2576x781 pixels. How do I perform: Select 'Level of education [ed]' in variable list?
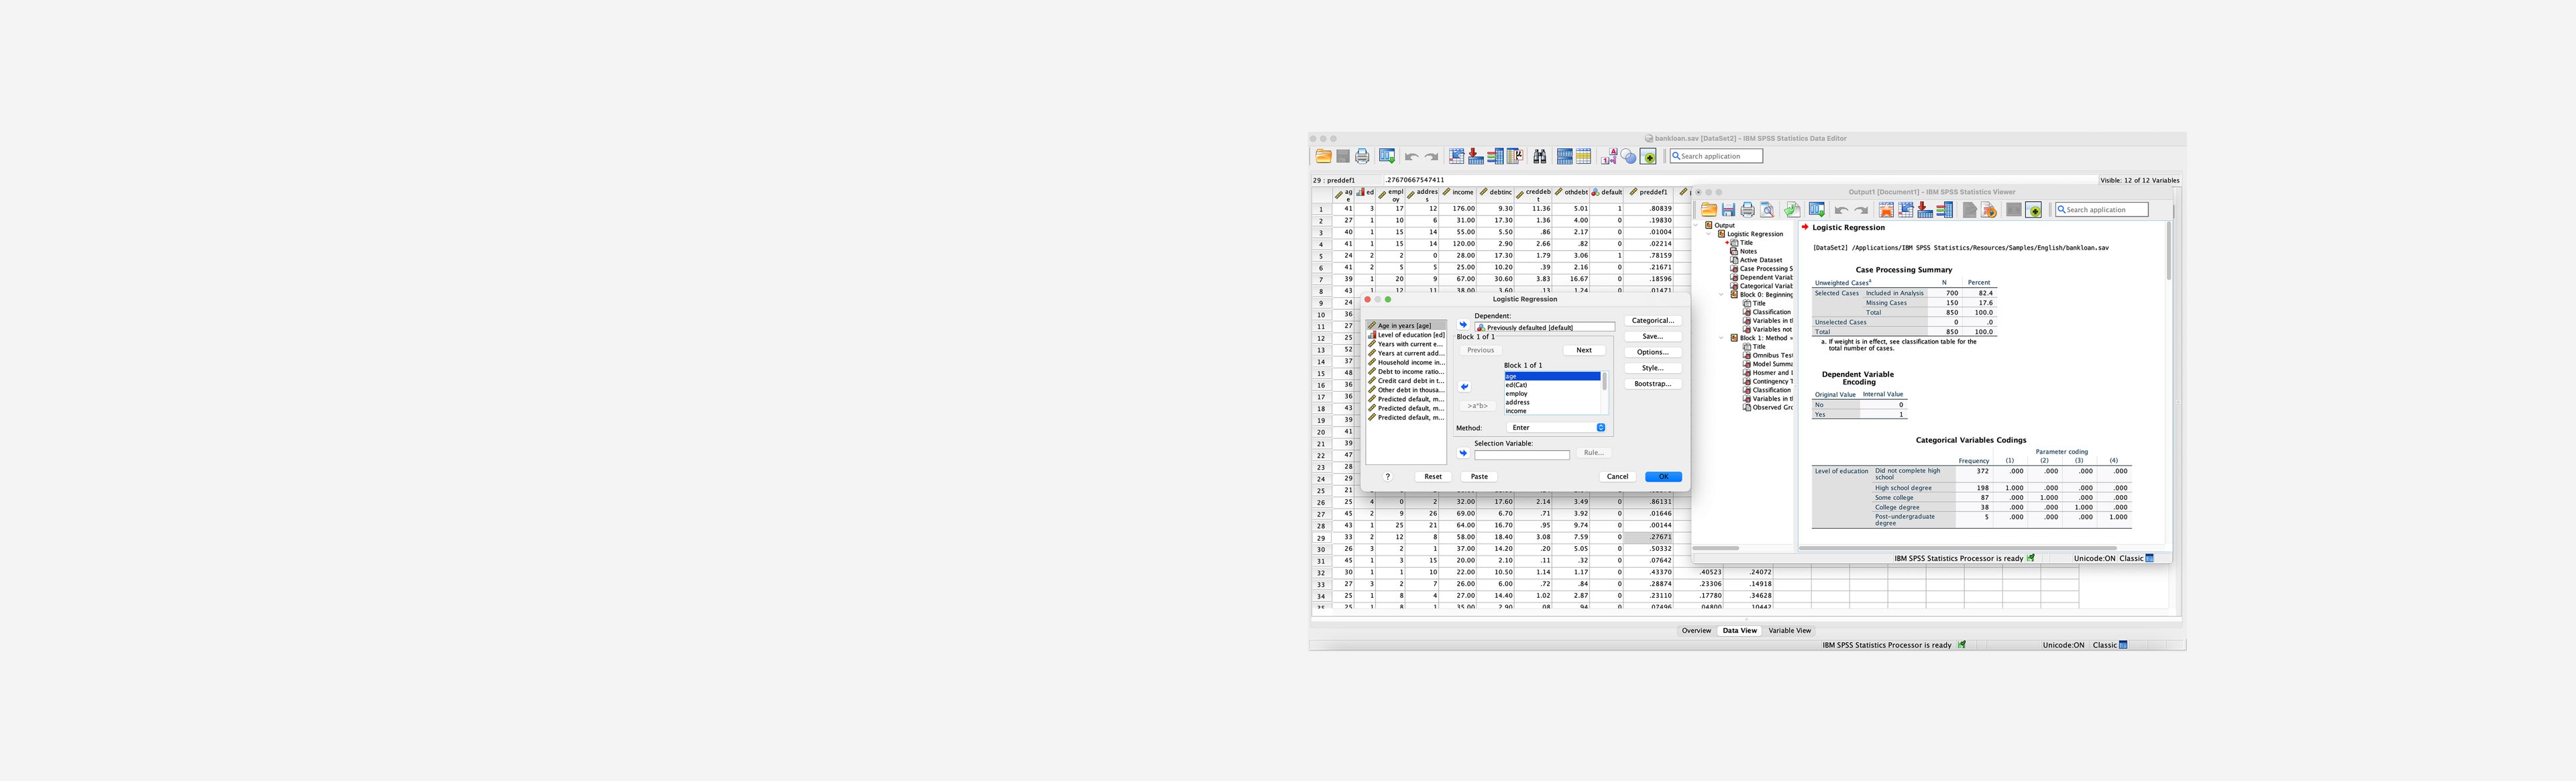tap(1407, 335)
